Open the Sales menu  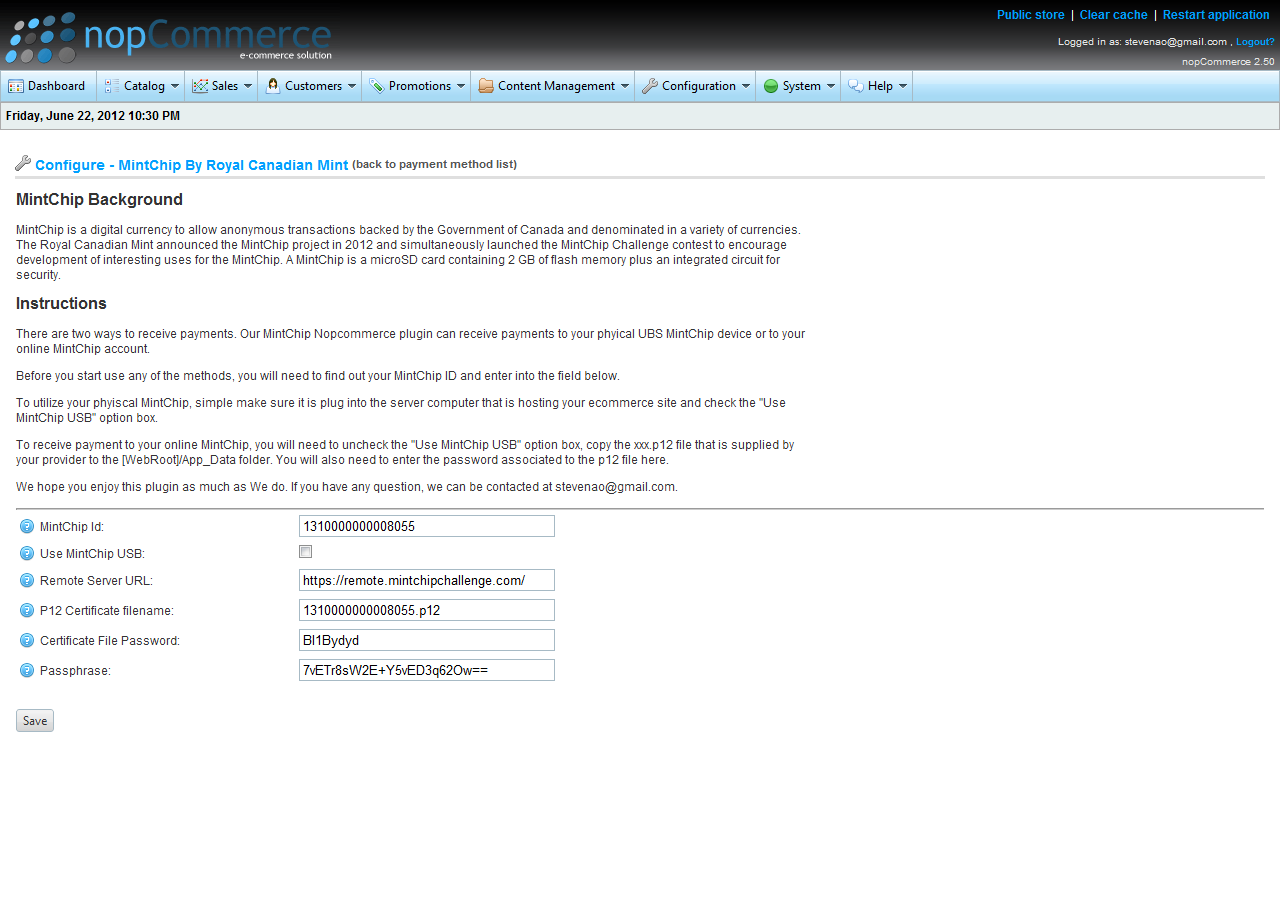point(221,86)
